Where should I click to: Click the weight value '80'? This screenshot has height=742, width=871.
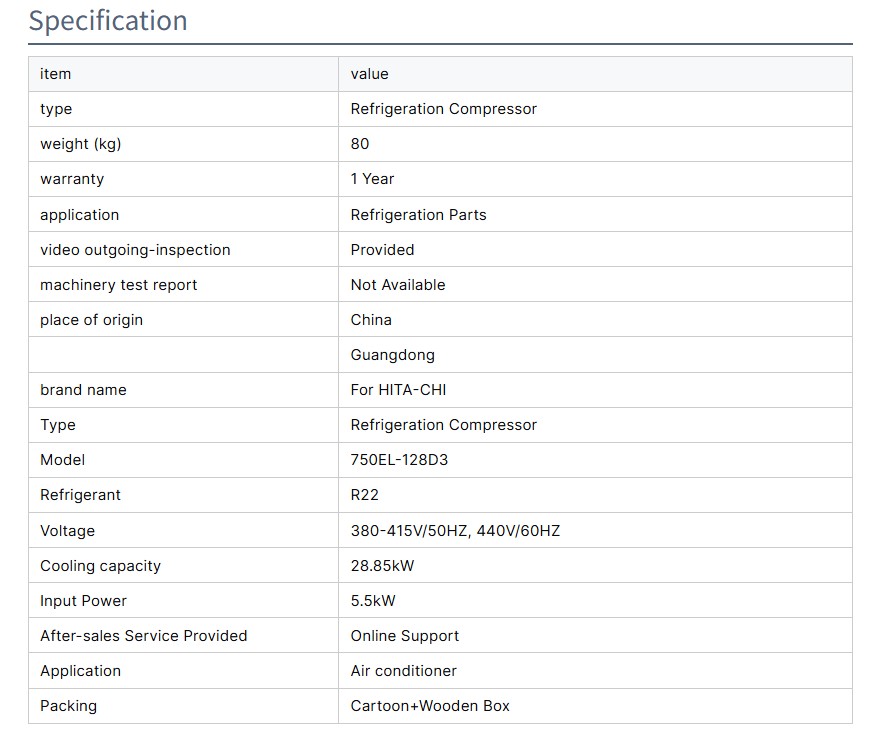[360, 144]
